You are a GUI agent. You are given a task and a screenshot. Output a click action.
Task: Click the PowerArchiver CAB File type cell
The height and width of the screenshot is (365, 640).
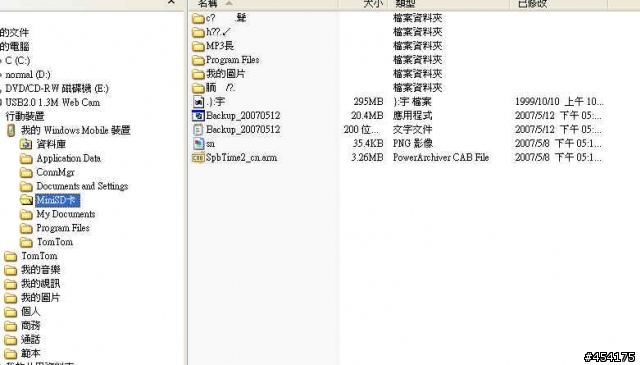(441, 157)
